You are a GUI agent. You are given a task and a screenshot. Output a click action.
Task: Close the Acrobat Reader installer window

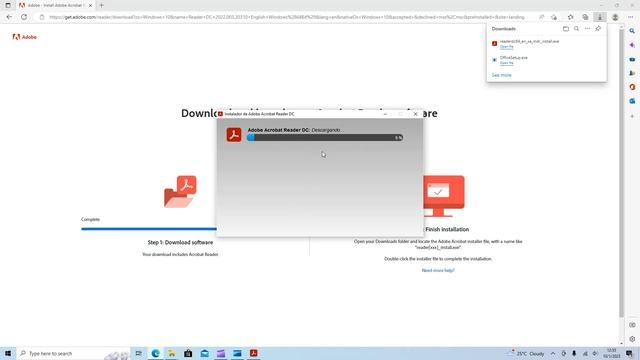416,114
